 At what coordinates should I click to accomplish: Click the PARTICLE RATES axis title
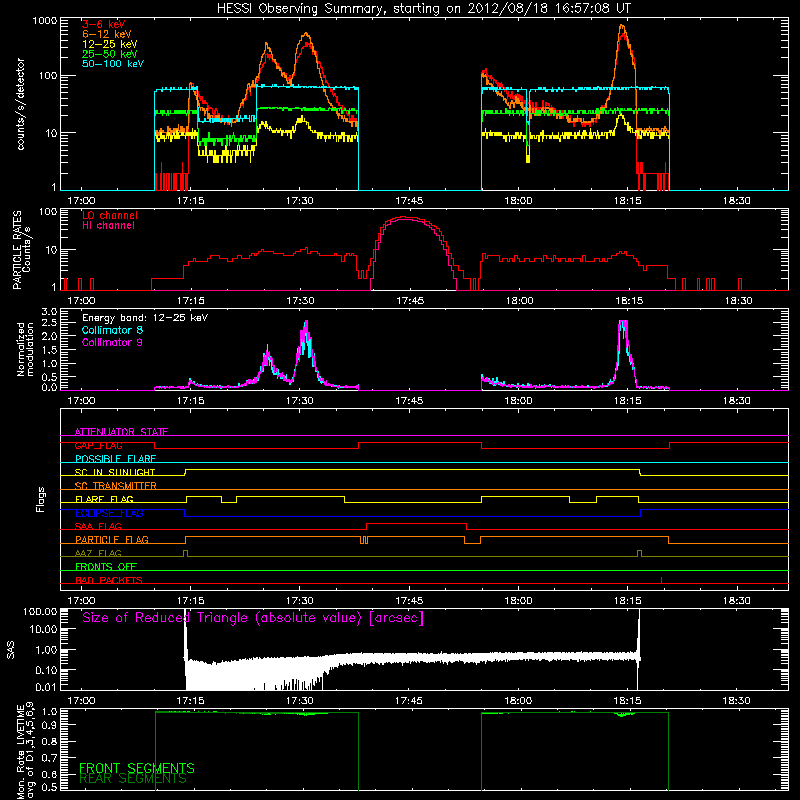pos(17,250)
